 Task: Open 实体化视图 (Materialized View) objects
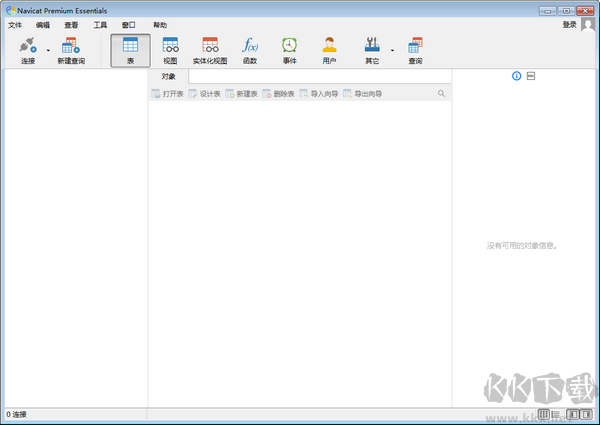[x=210, y=50]
